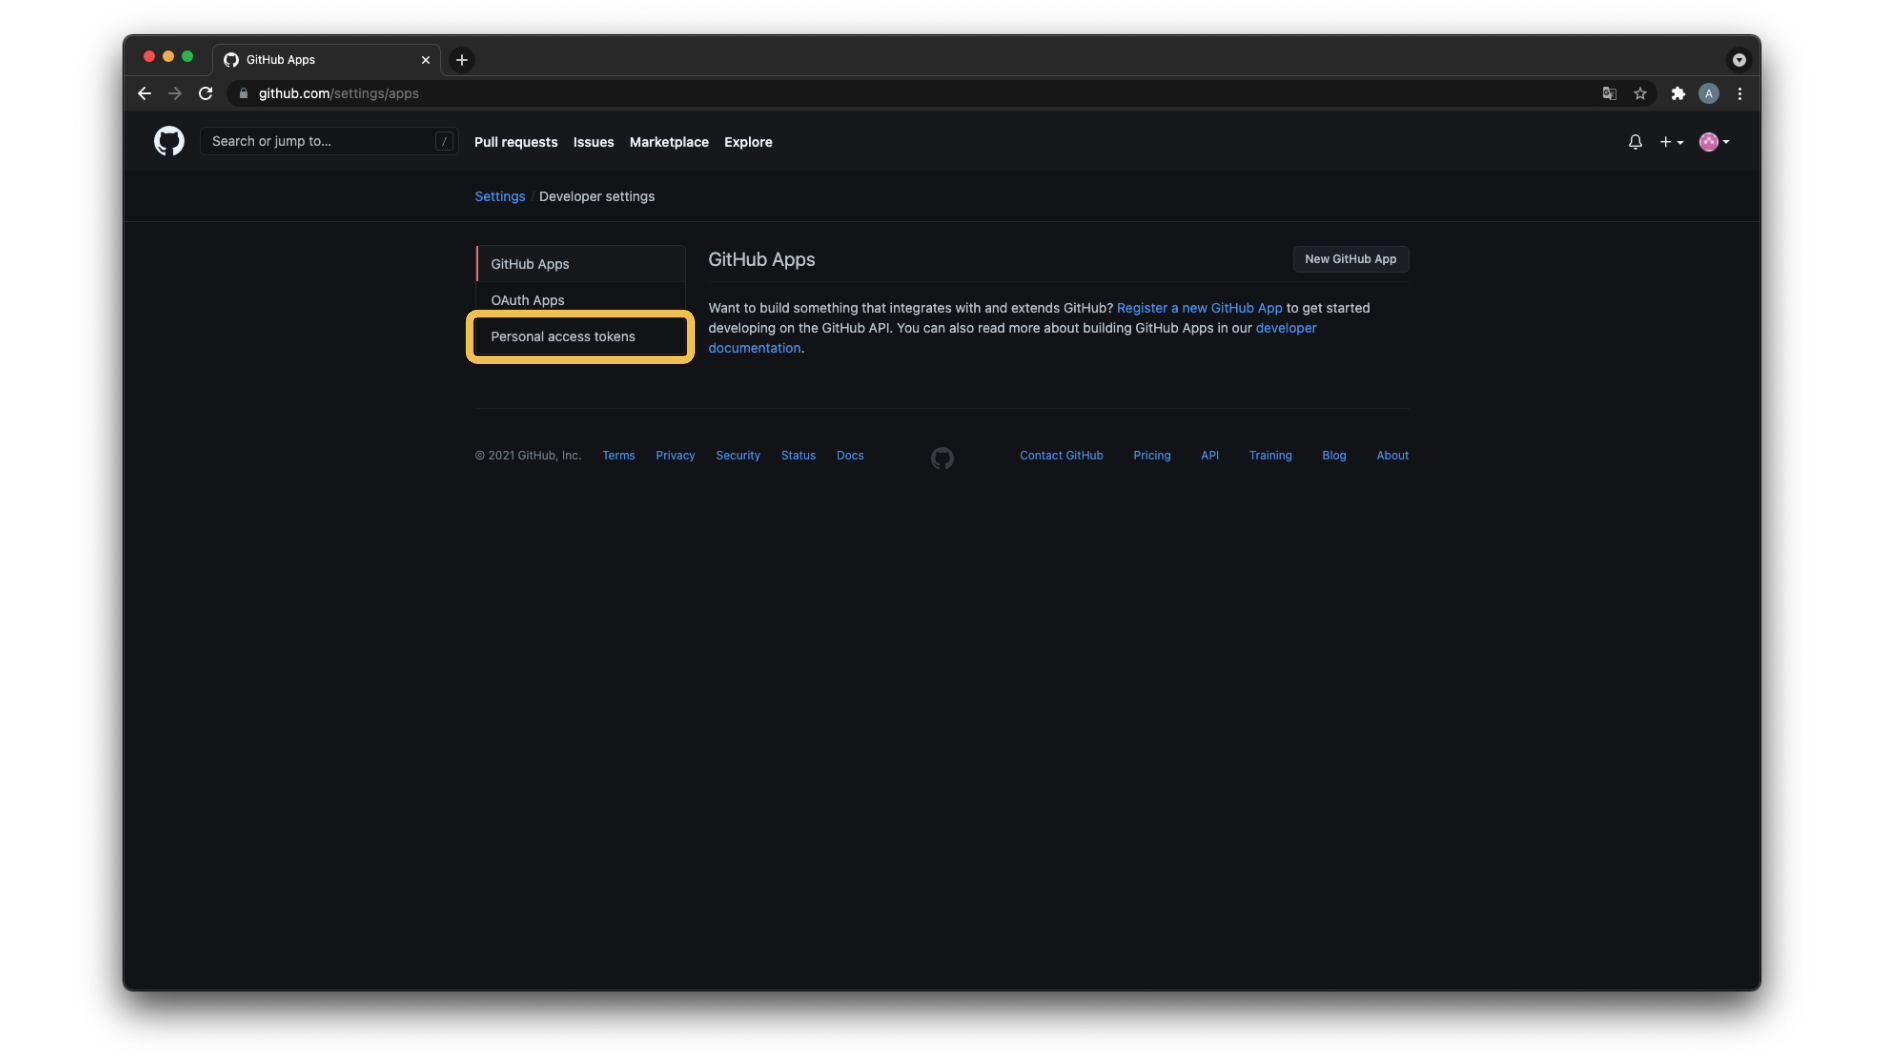Click the Developer settings breadcrumb text
1885x1061 pixels.
(x=597, y=196)
